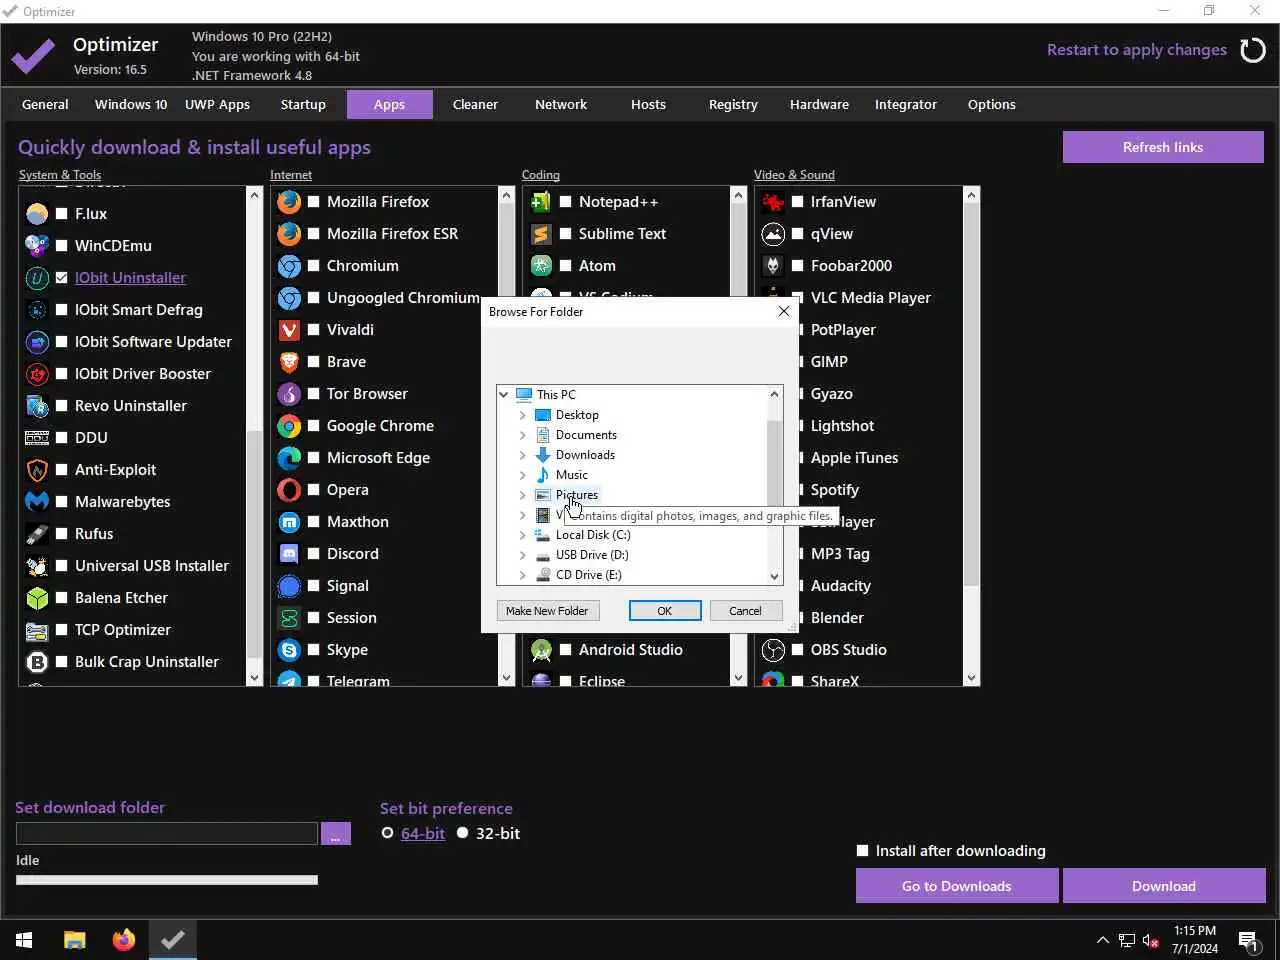Expand the Downloads folder node
The height and width of the screenshot is (960, 1280).
(523, 455)
